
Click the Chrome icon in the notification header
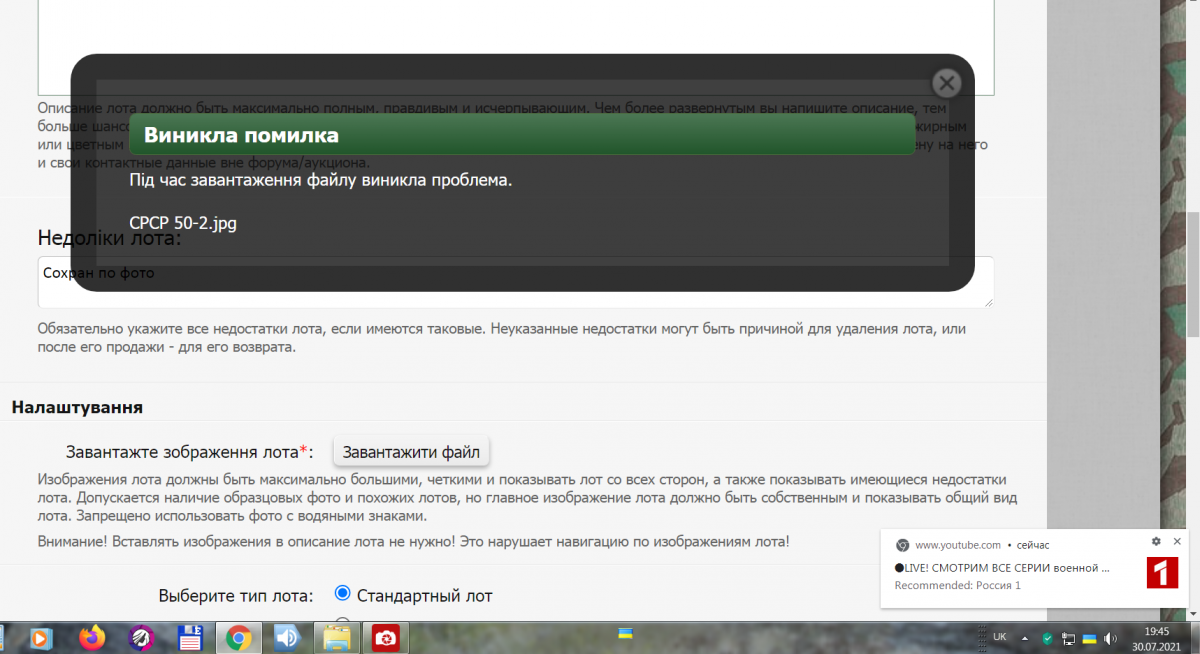pos(901,545)
